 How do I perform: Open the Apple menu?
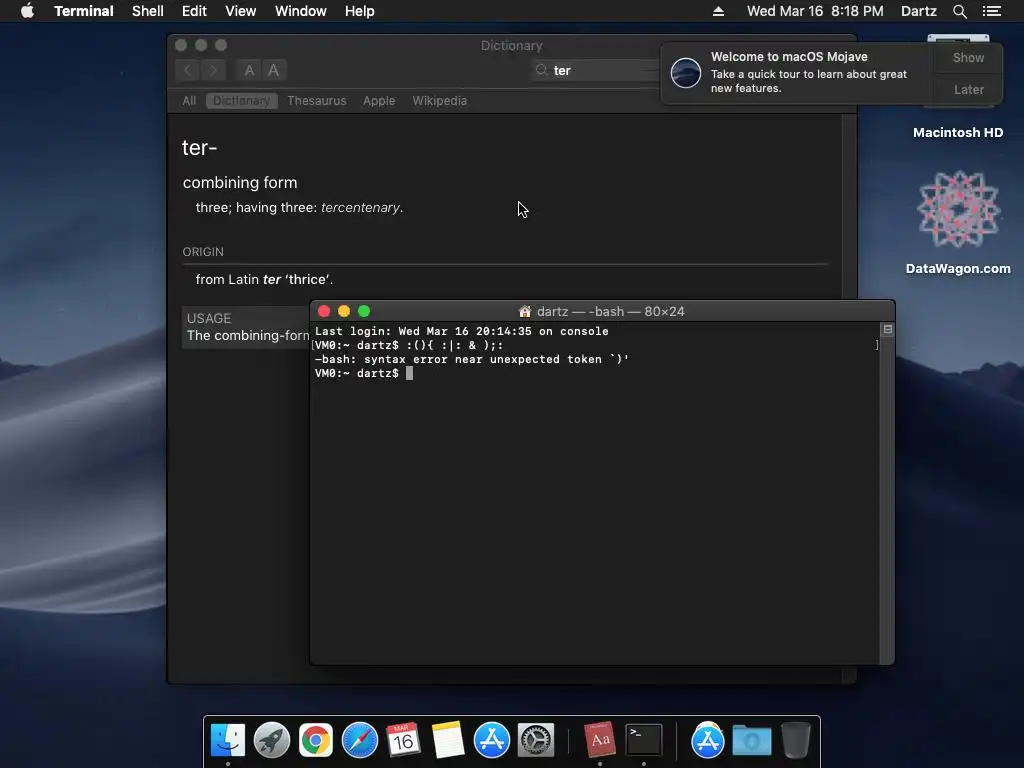tap(27, 11)
